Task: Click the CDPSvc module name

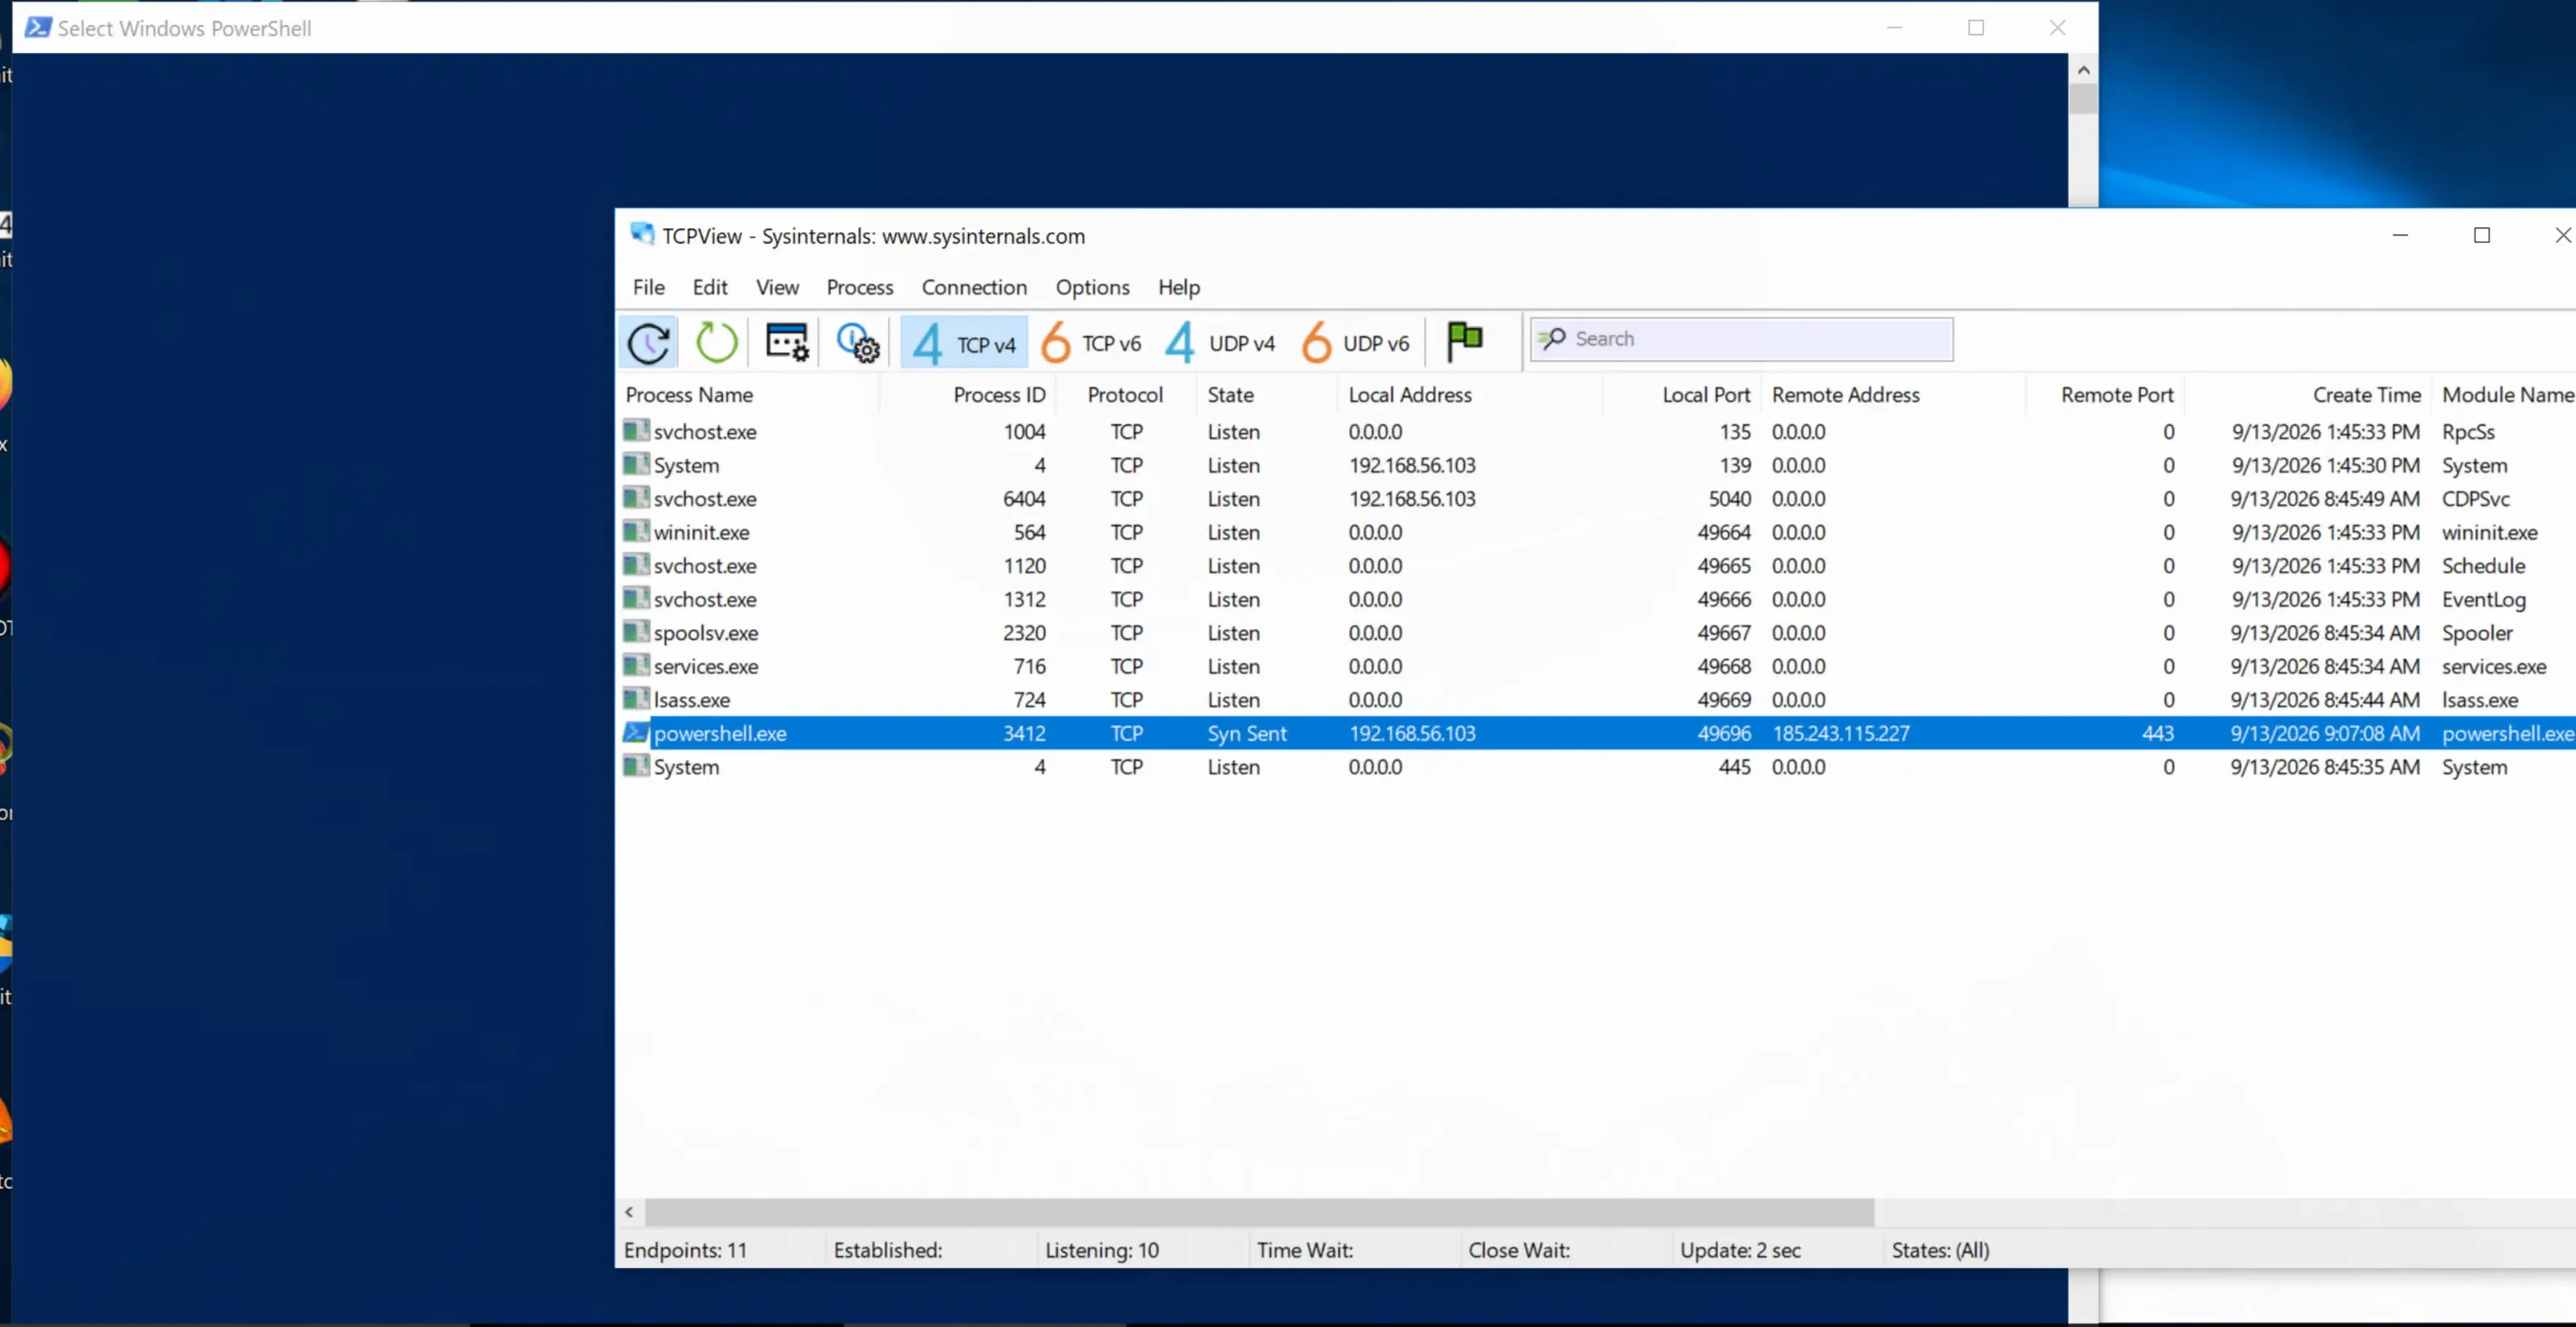Action: 2476,498
